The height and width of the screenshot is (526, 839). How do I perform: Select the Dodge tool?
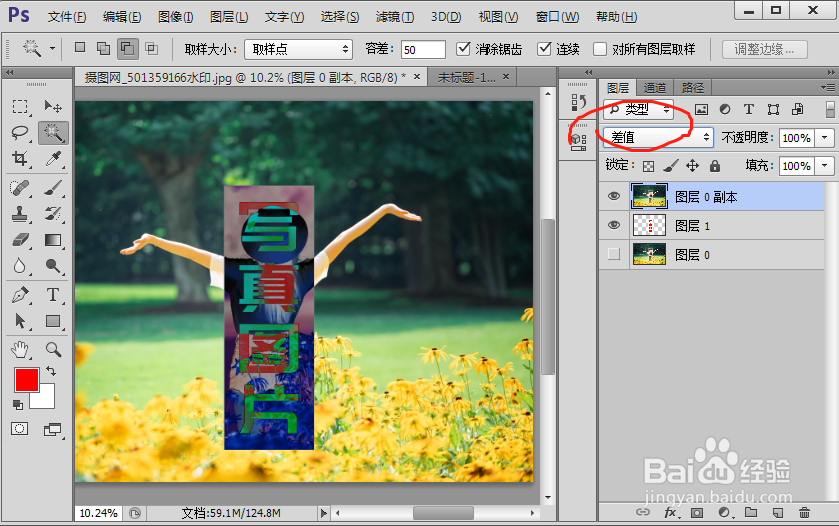coord(53,265)
